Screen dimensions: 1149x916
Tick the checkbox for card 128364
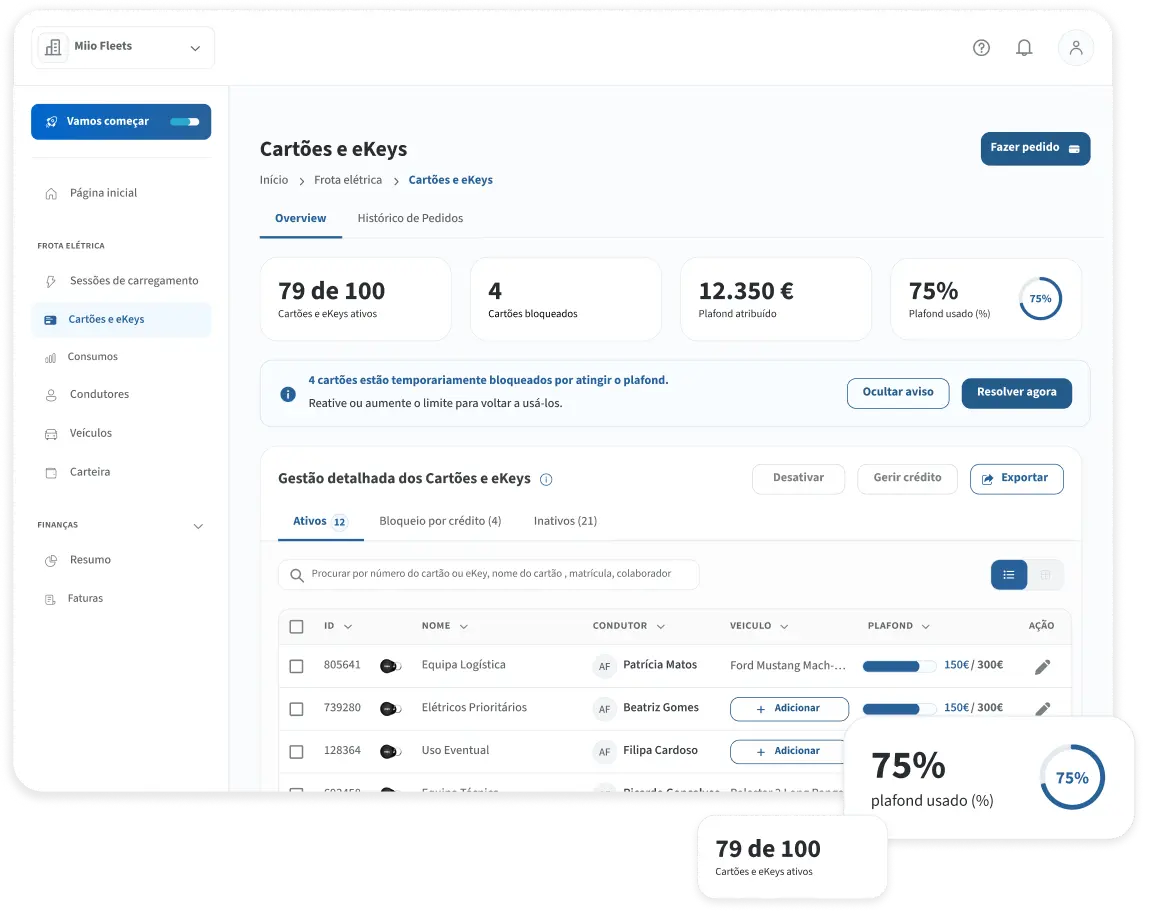coord(296,752)
